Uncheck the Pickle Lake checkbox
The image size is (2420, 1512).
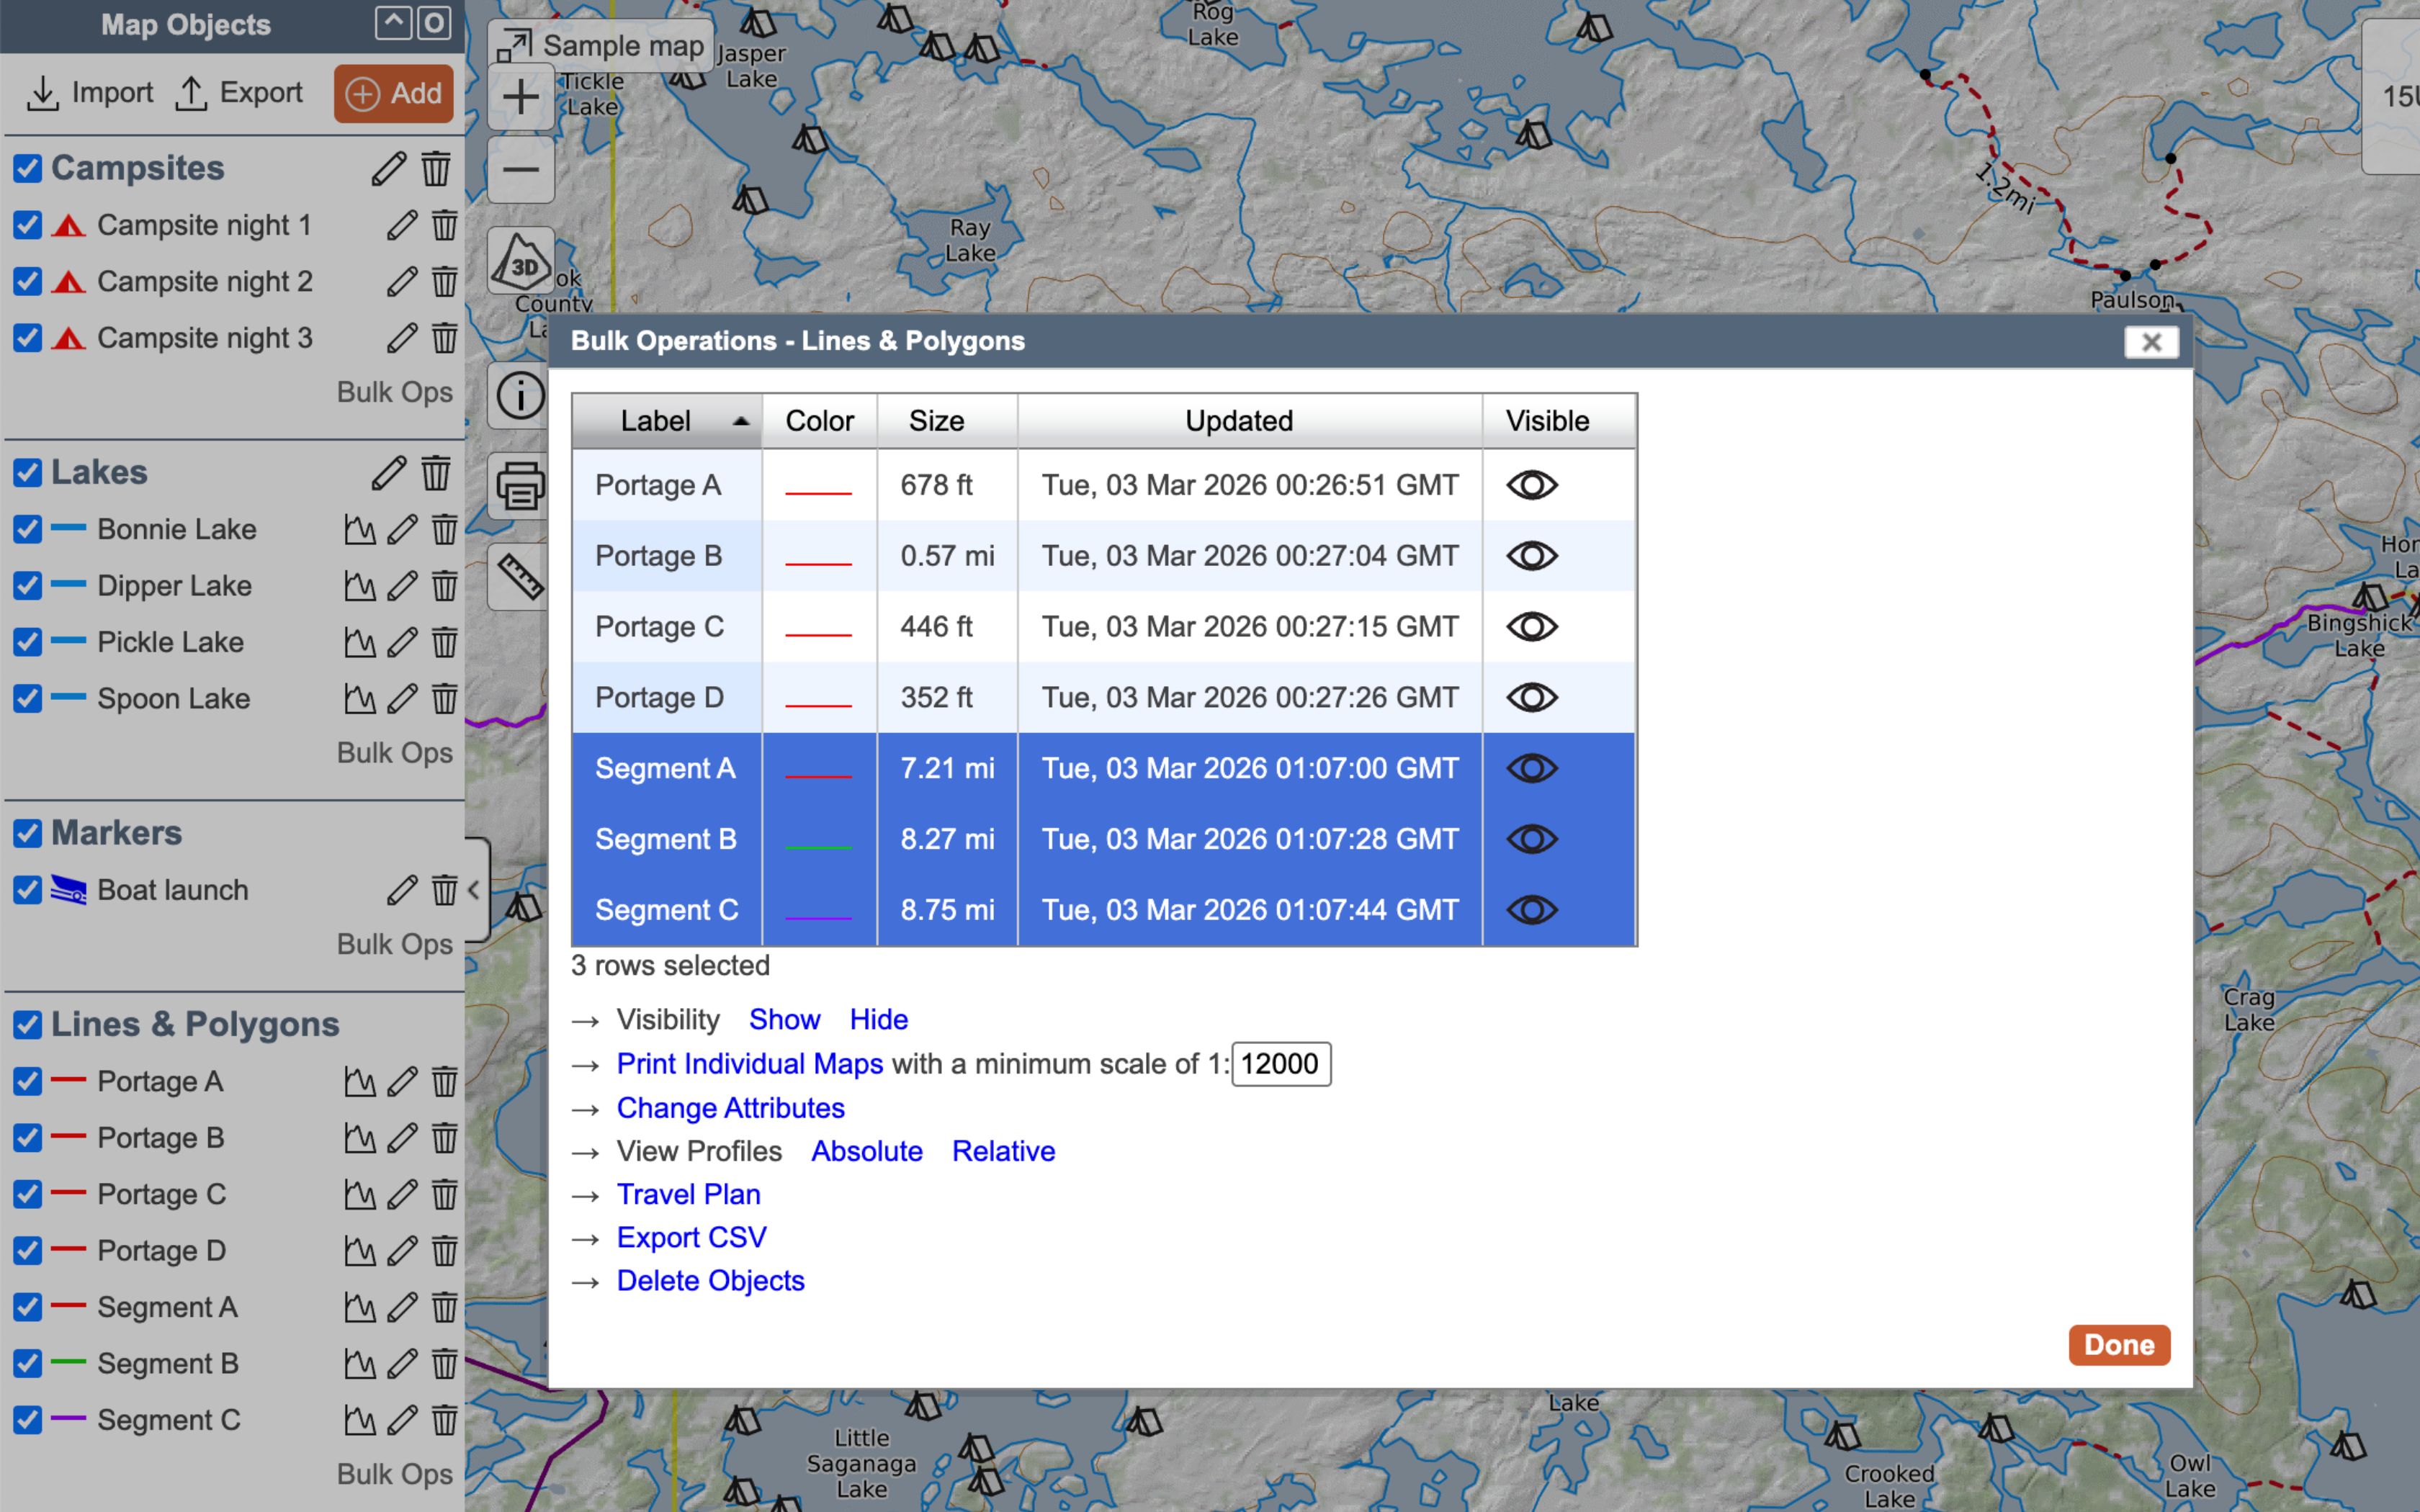(28, 642)
